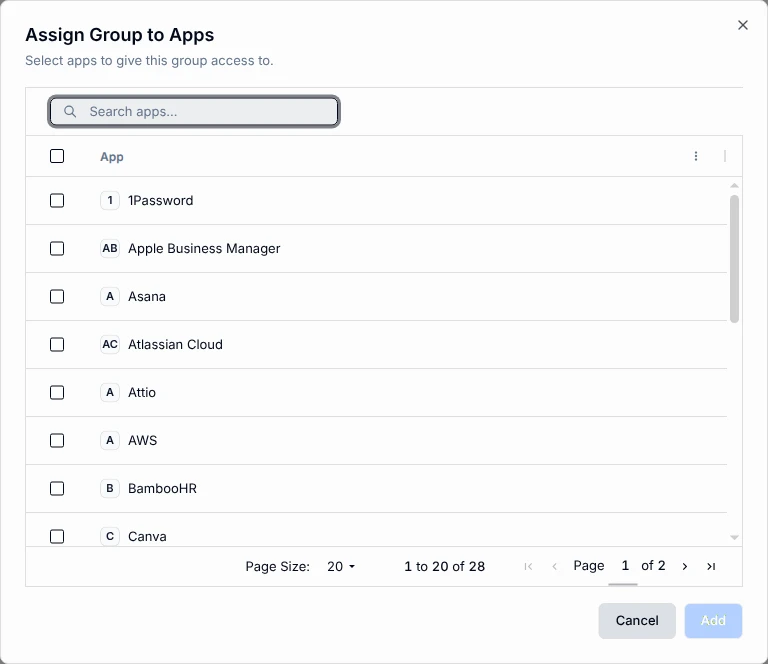Screen dimensions: 768x664
Task: Click the Cancel button
Action: (x=637, y=620)
